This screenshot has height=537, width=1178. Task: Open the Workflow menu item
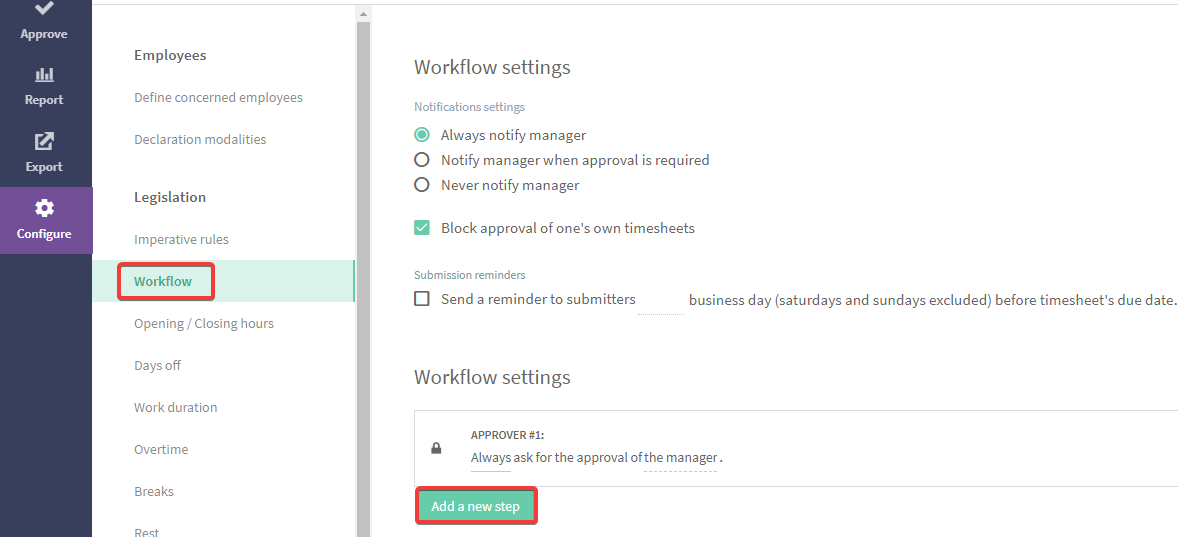(163, 282)
